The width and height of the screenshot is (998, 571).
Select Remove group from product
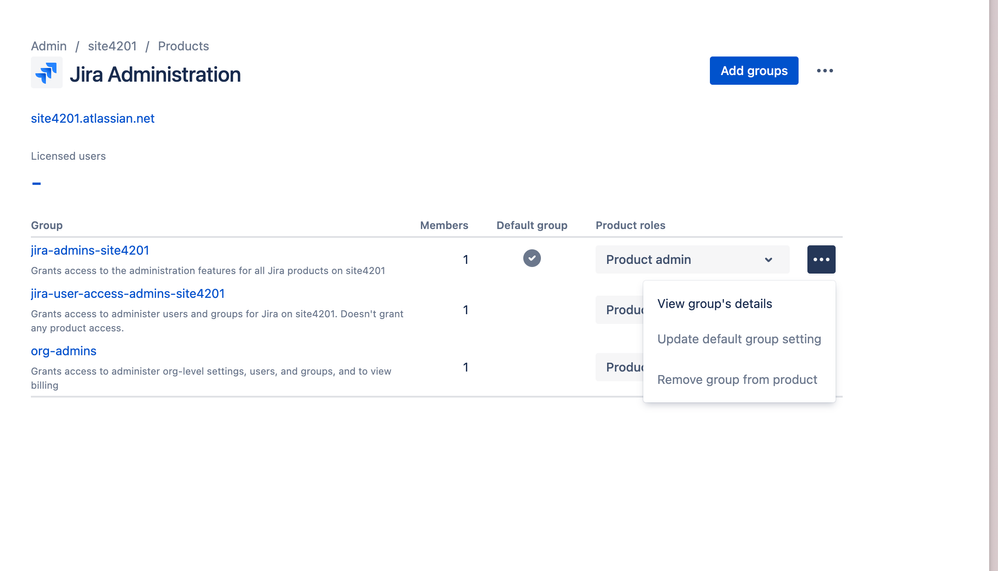pyautogui.click(x=737, y=379)
